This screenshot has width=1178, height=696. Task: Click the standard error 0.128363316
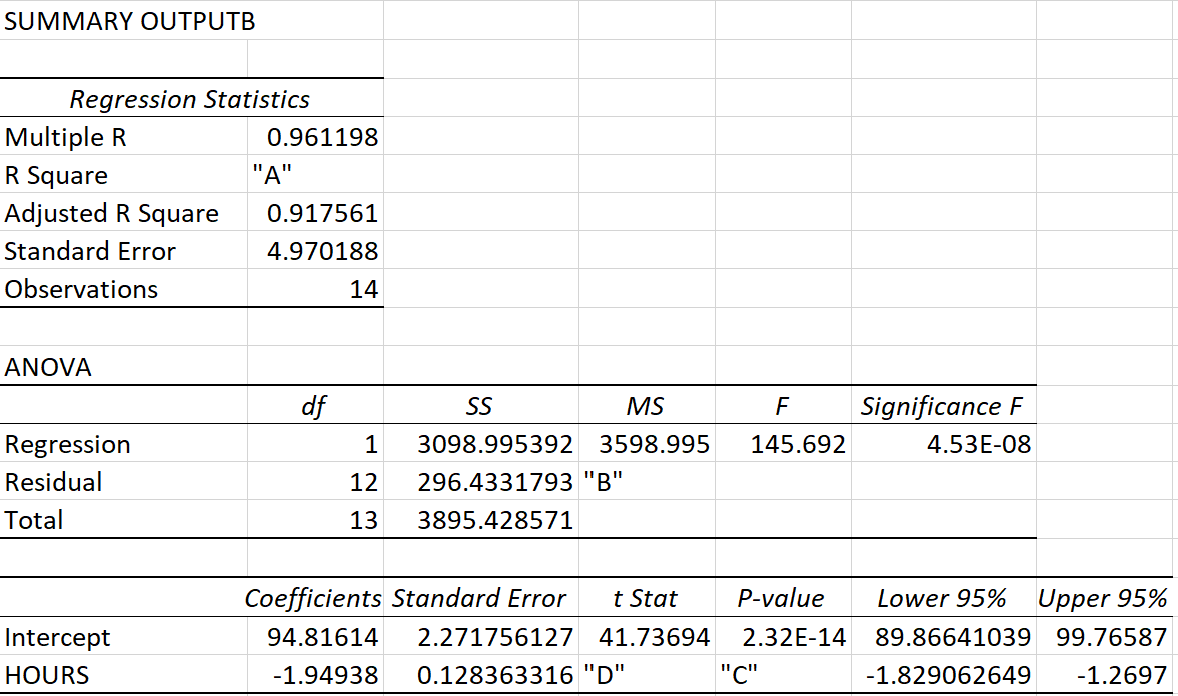point(495,676)
